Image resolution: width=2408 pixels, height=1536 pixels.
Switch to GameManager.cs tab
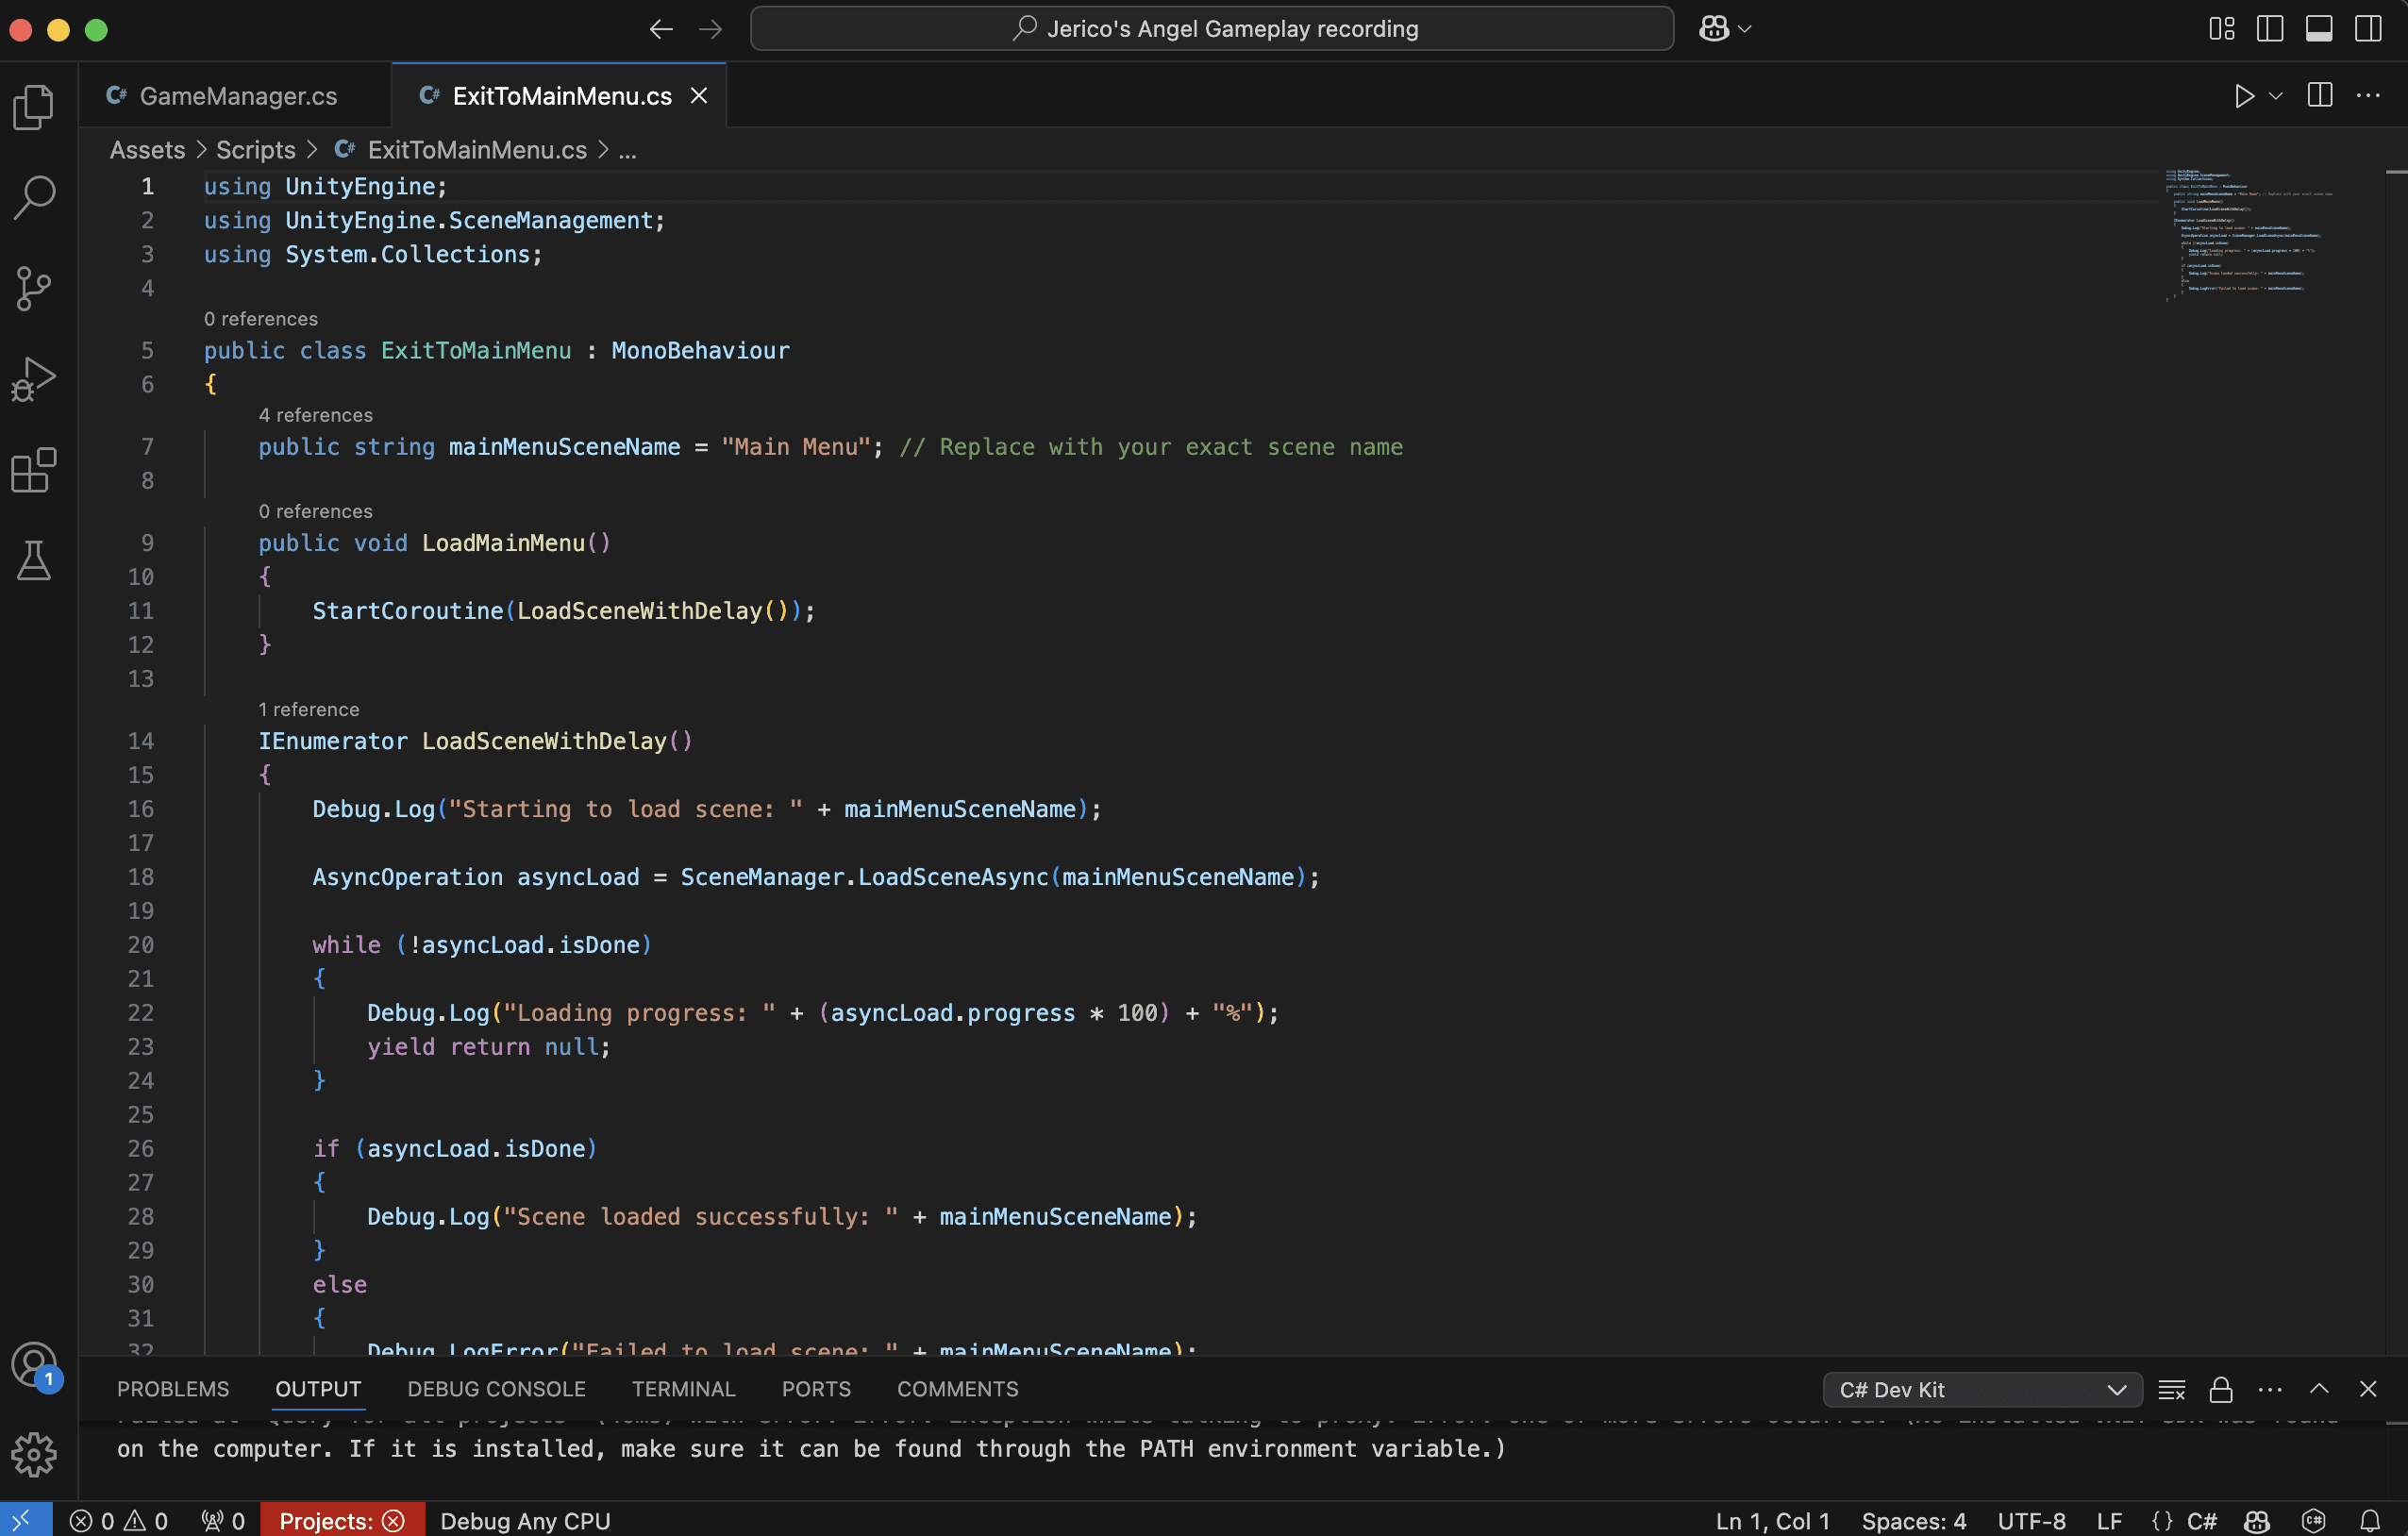pos(235,96)
